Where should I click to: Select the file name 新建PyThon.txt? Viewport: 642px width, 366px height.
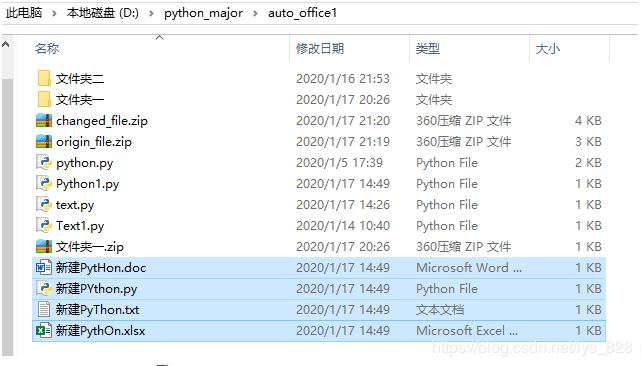(x=97, y=310)
